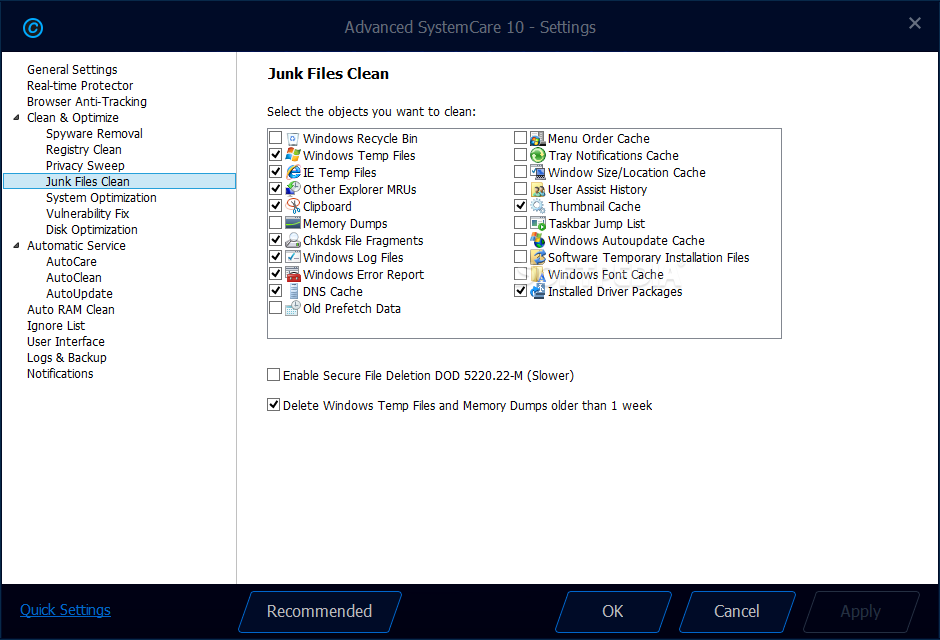Click the Windows Error Report icon
This screenshot has width=940, height=640.
[293, 274]
